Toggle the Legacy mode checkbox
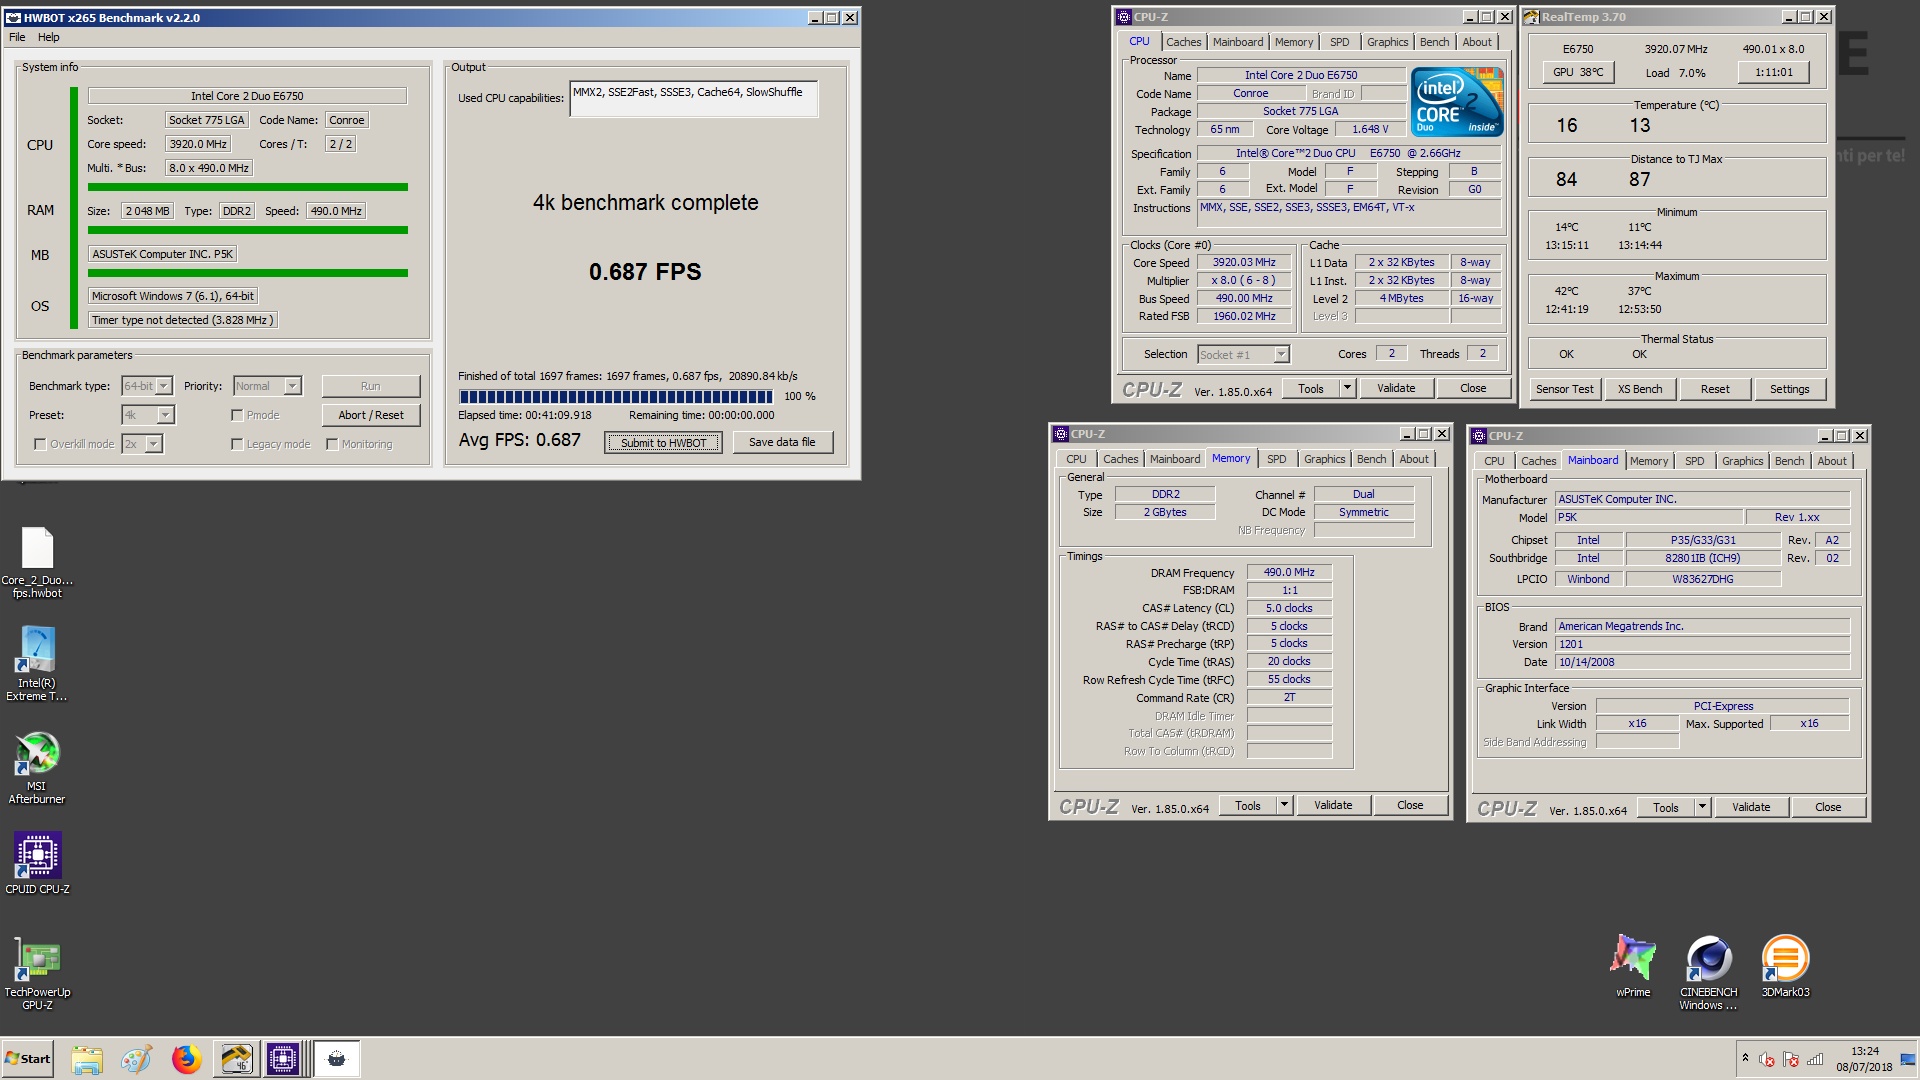 coord(237,444)
